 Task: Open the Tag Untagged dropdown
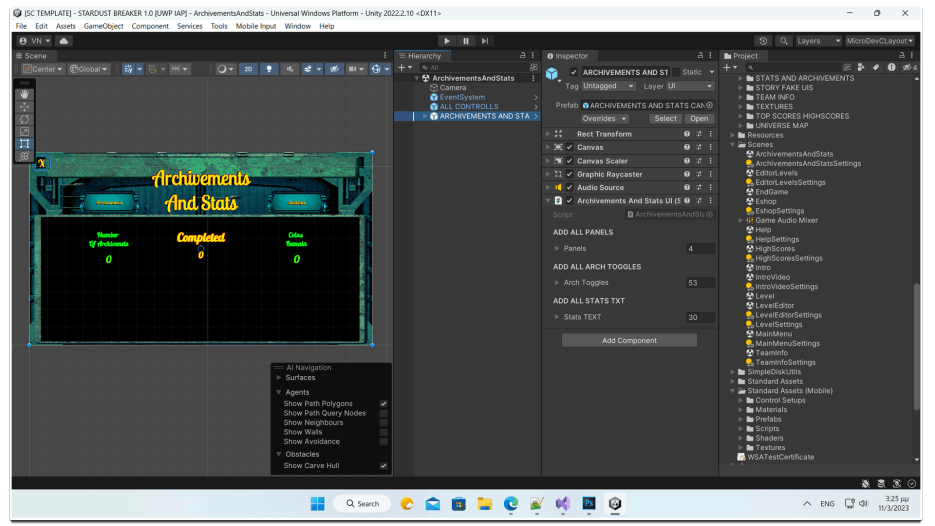coord(608,86)
